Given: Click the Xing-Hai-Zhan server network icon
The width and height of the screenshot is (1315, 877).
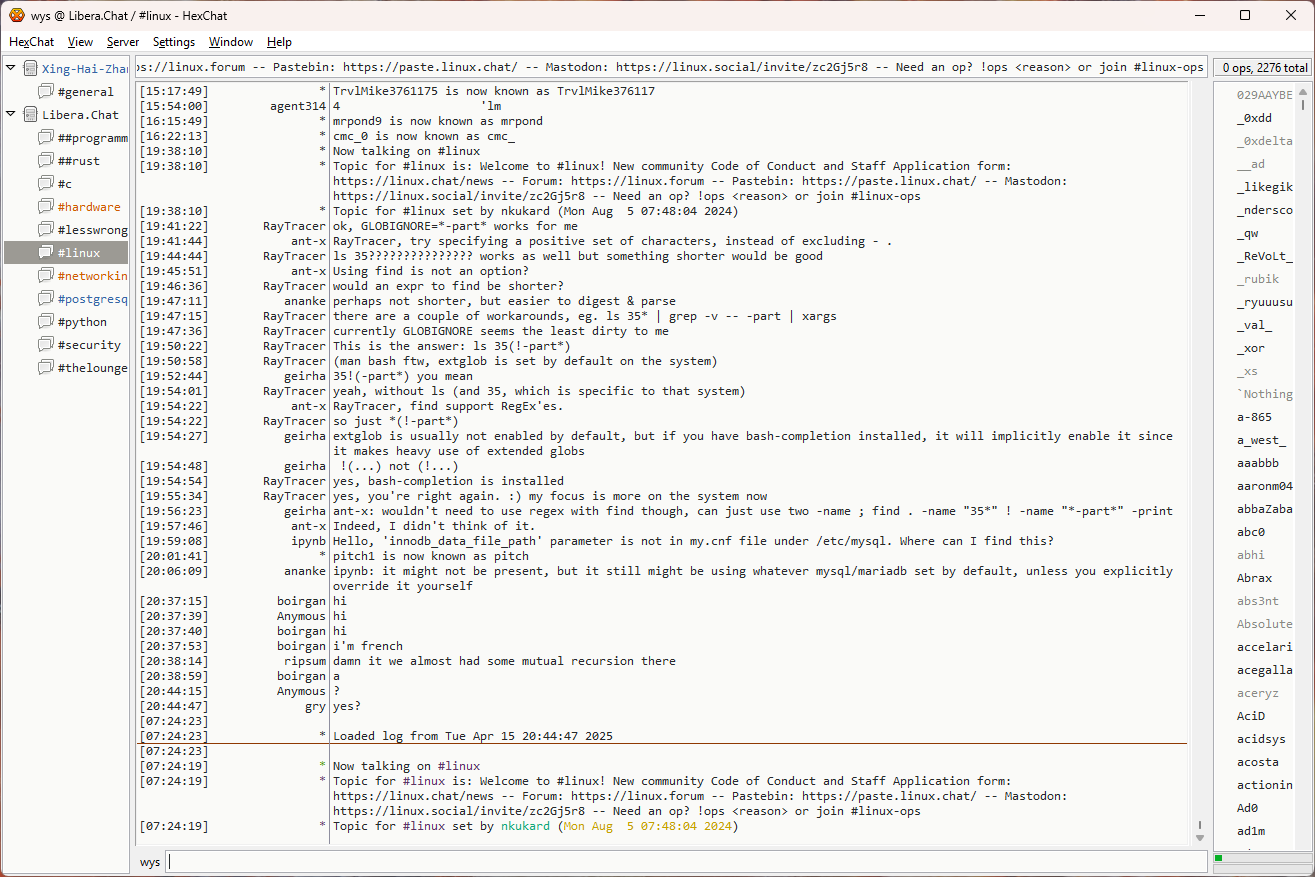Looking at the screenshot, I should pyautogui.click(x=30, y=69).
